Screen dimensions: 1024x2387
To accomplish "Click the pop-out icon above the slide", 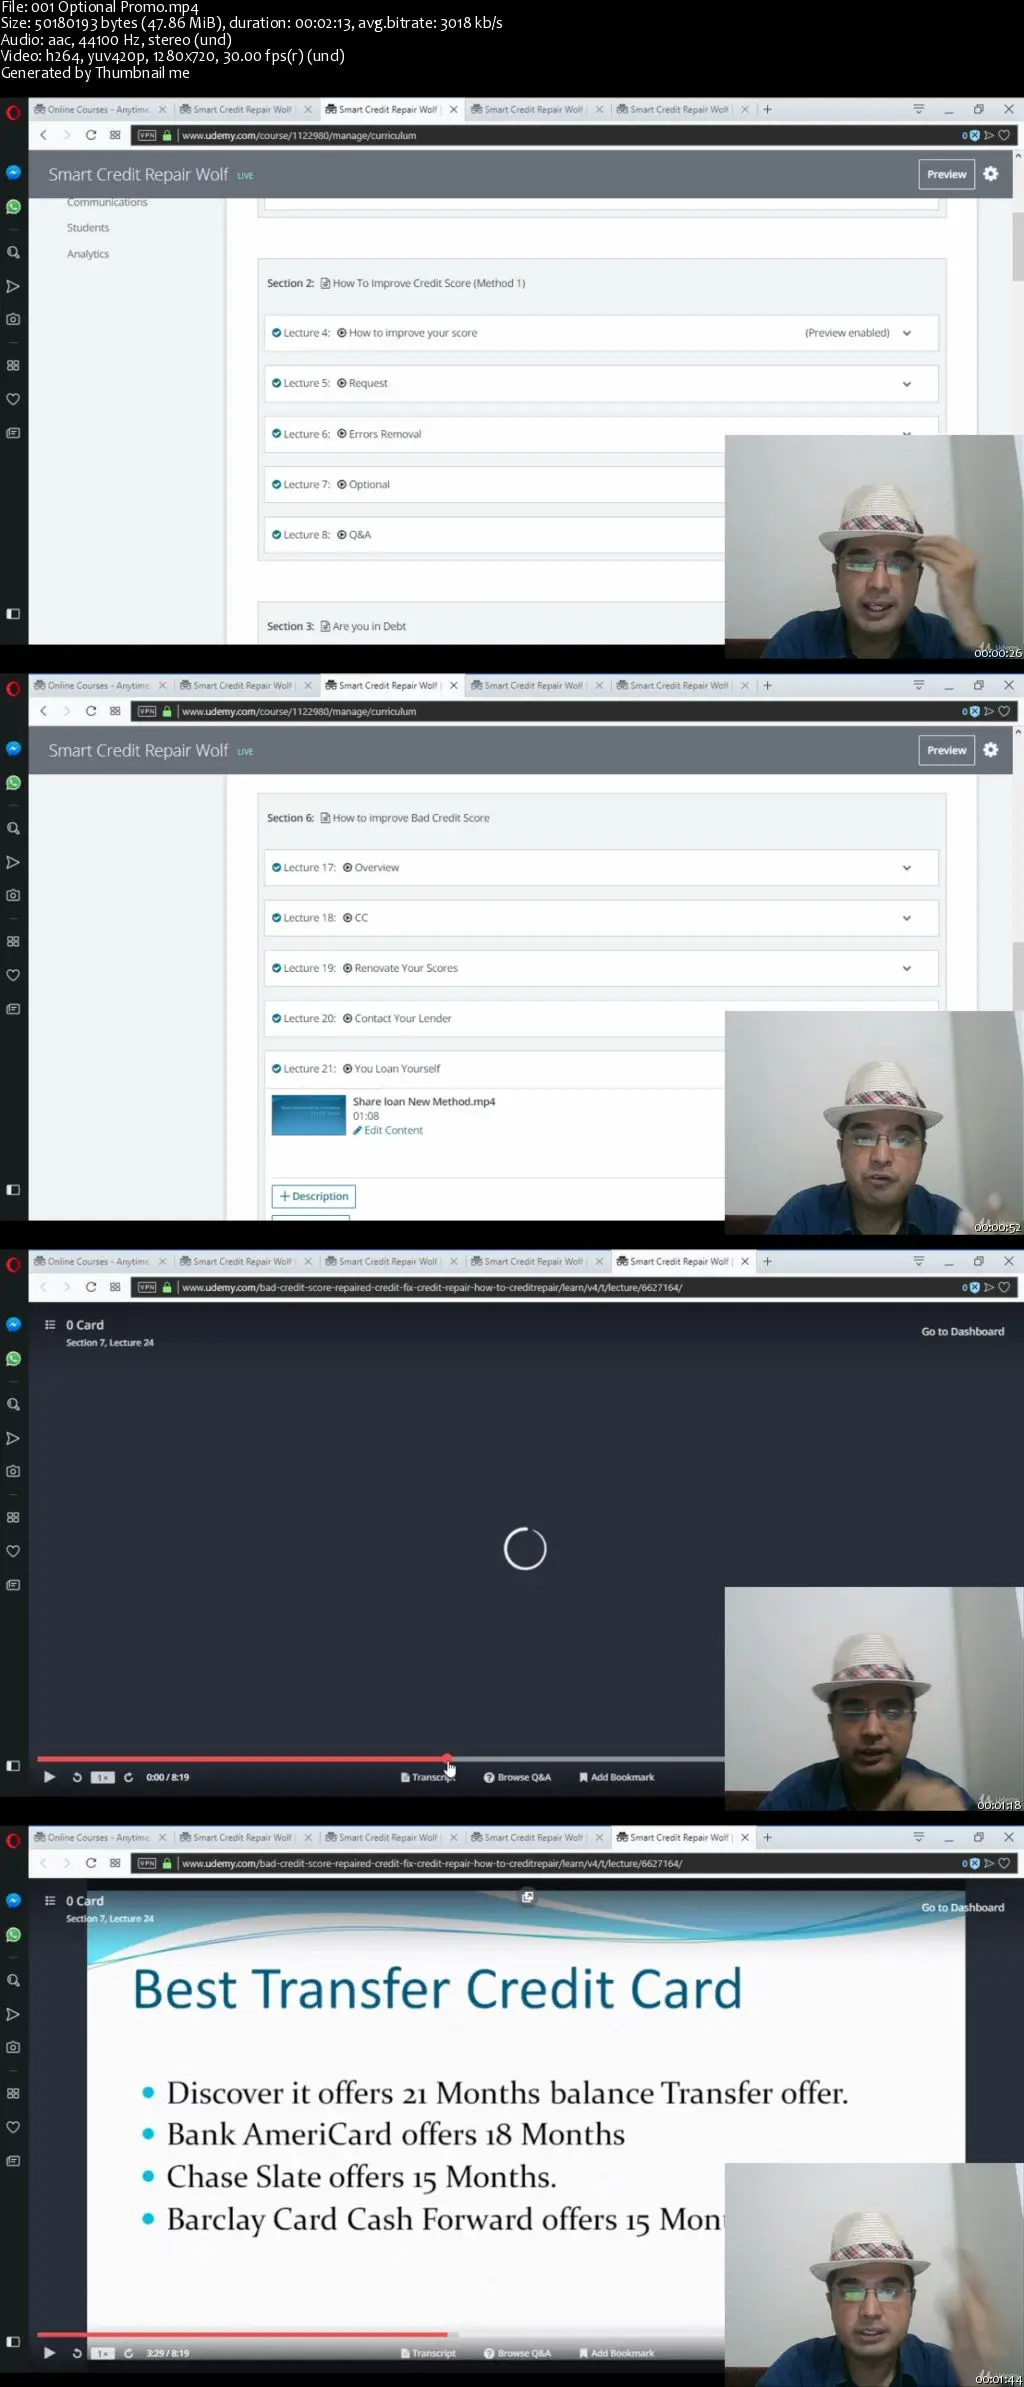I will coord(528,1897).
